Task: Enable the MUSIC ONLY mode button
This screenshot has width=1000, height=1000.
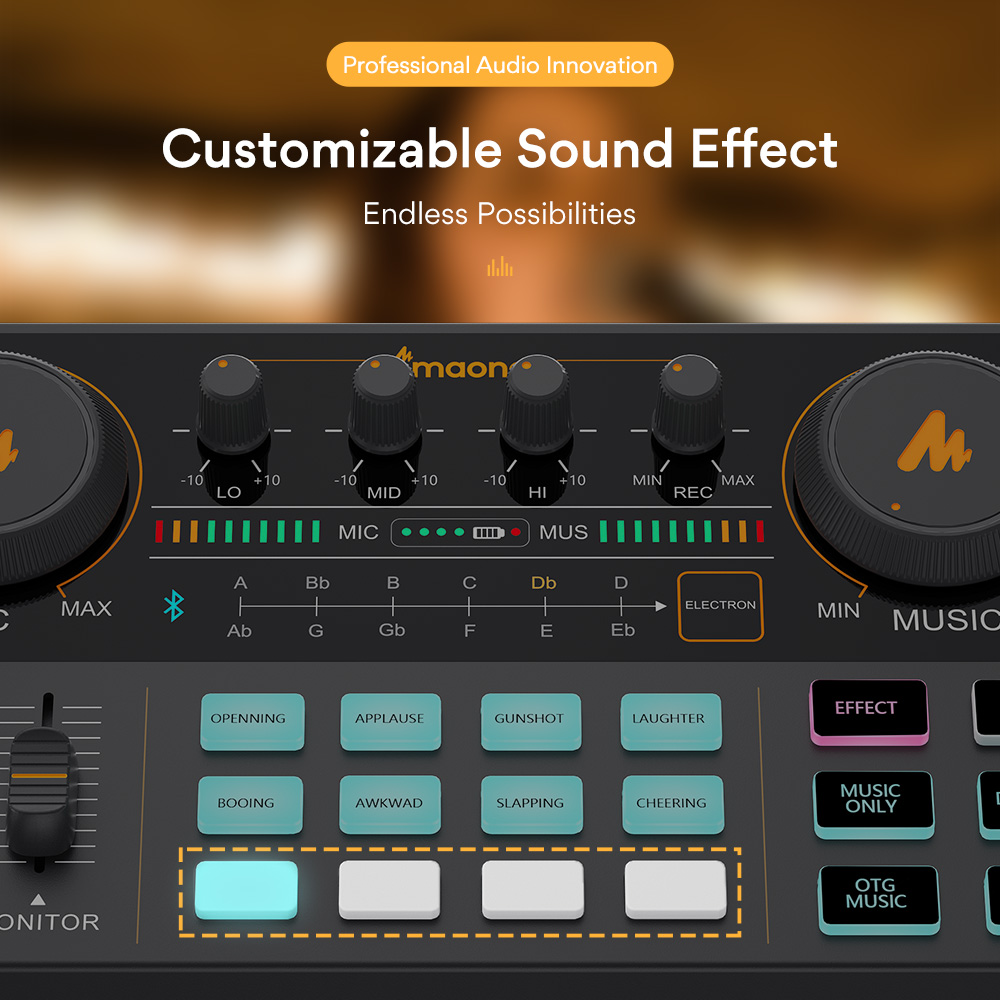Action: (x=873, y=804)
